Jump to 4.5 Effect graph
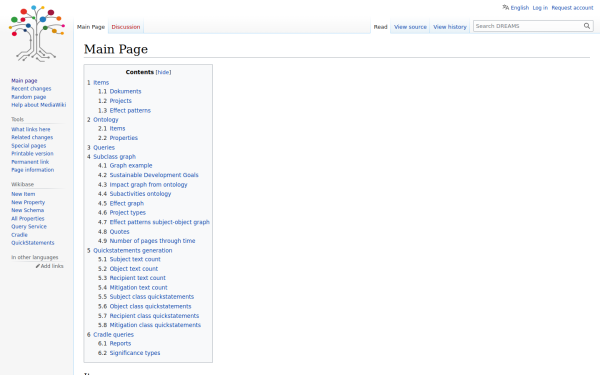The width and height of the screenshot is (600, 375). pos(127,204)
